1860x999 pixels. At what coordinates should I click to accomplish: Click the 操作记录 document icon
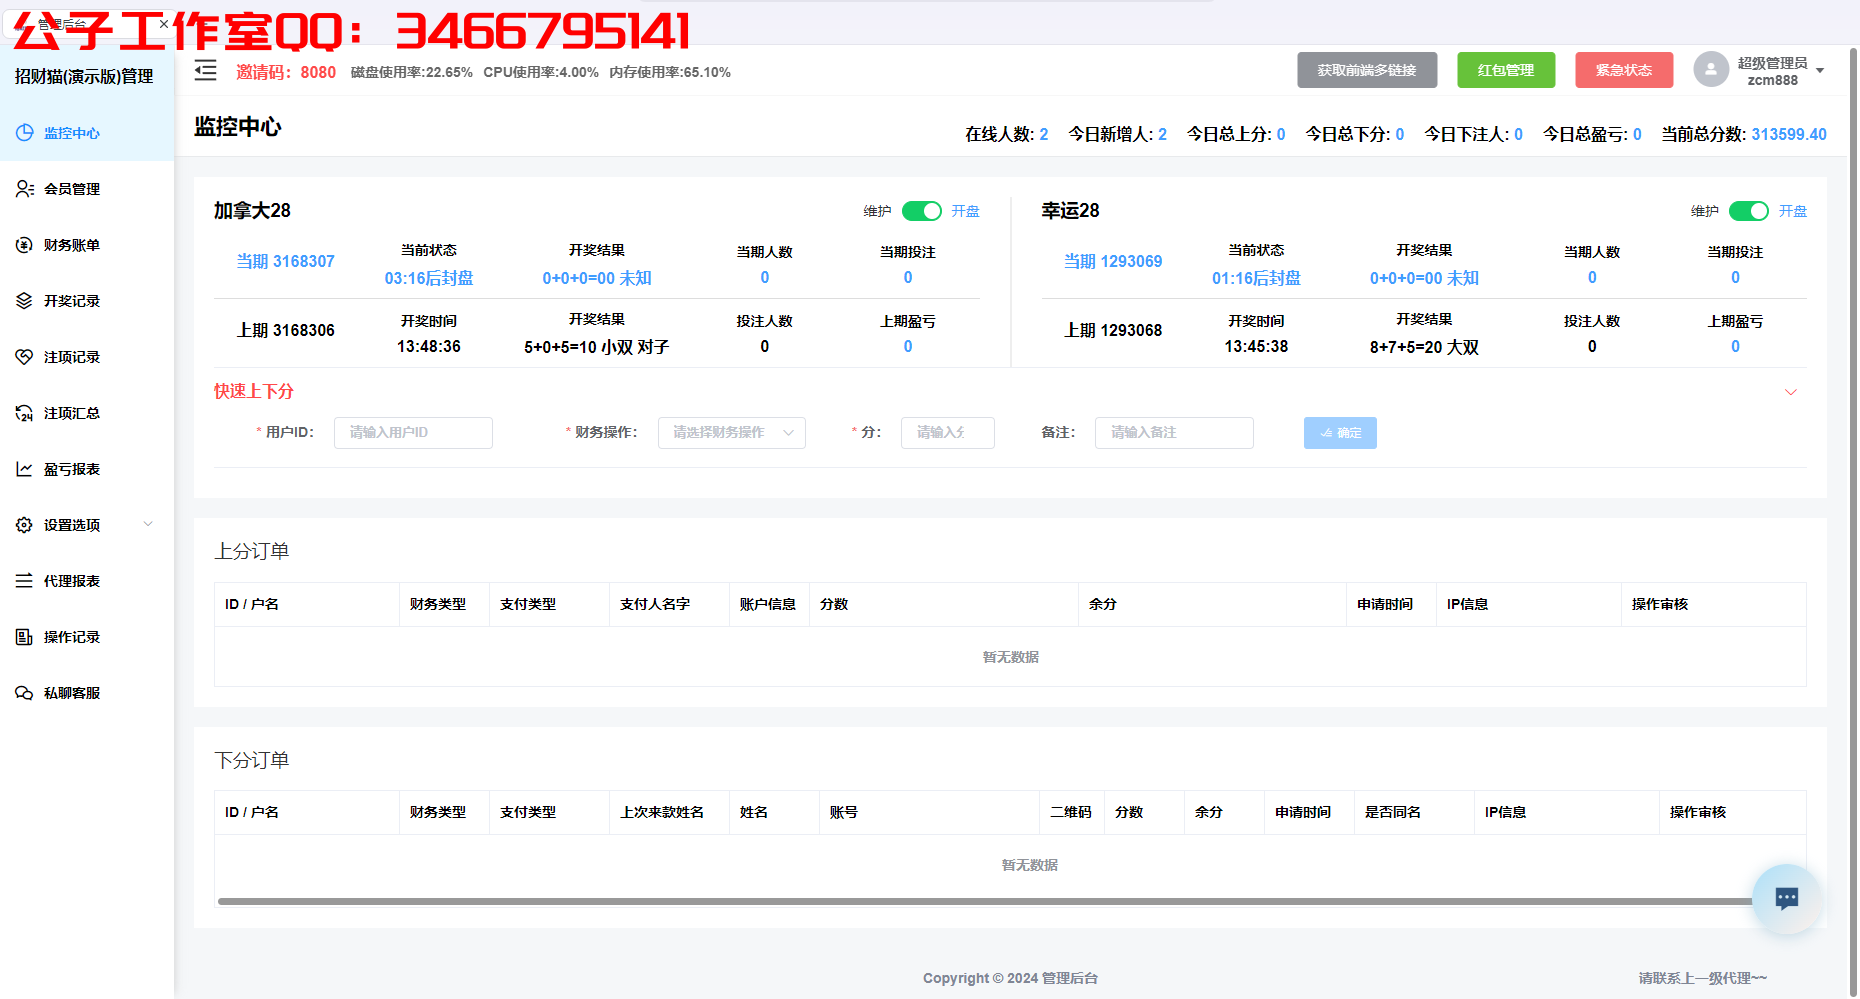(x=25, y=637)
